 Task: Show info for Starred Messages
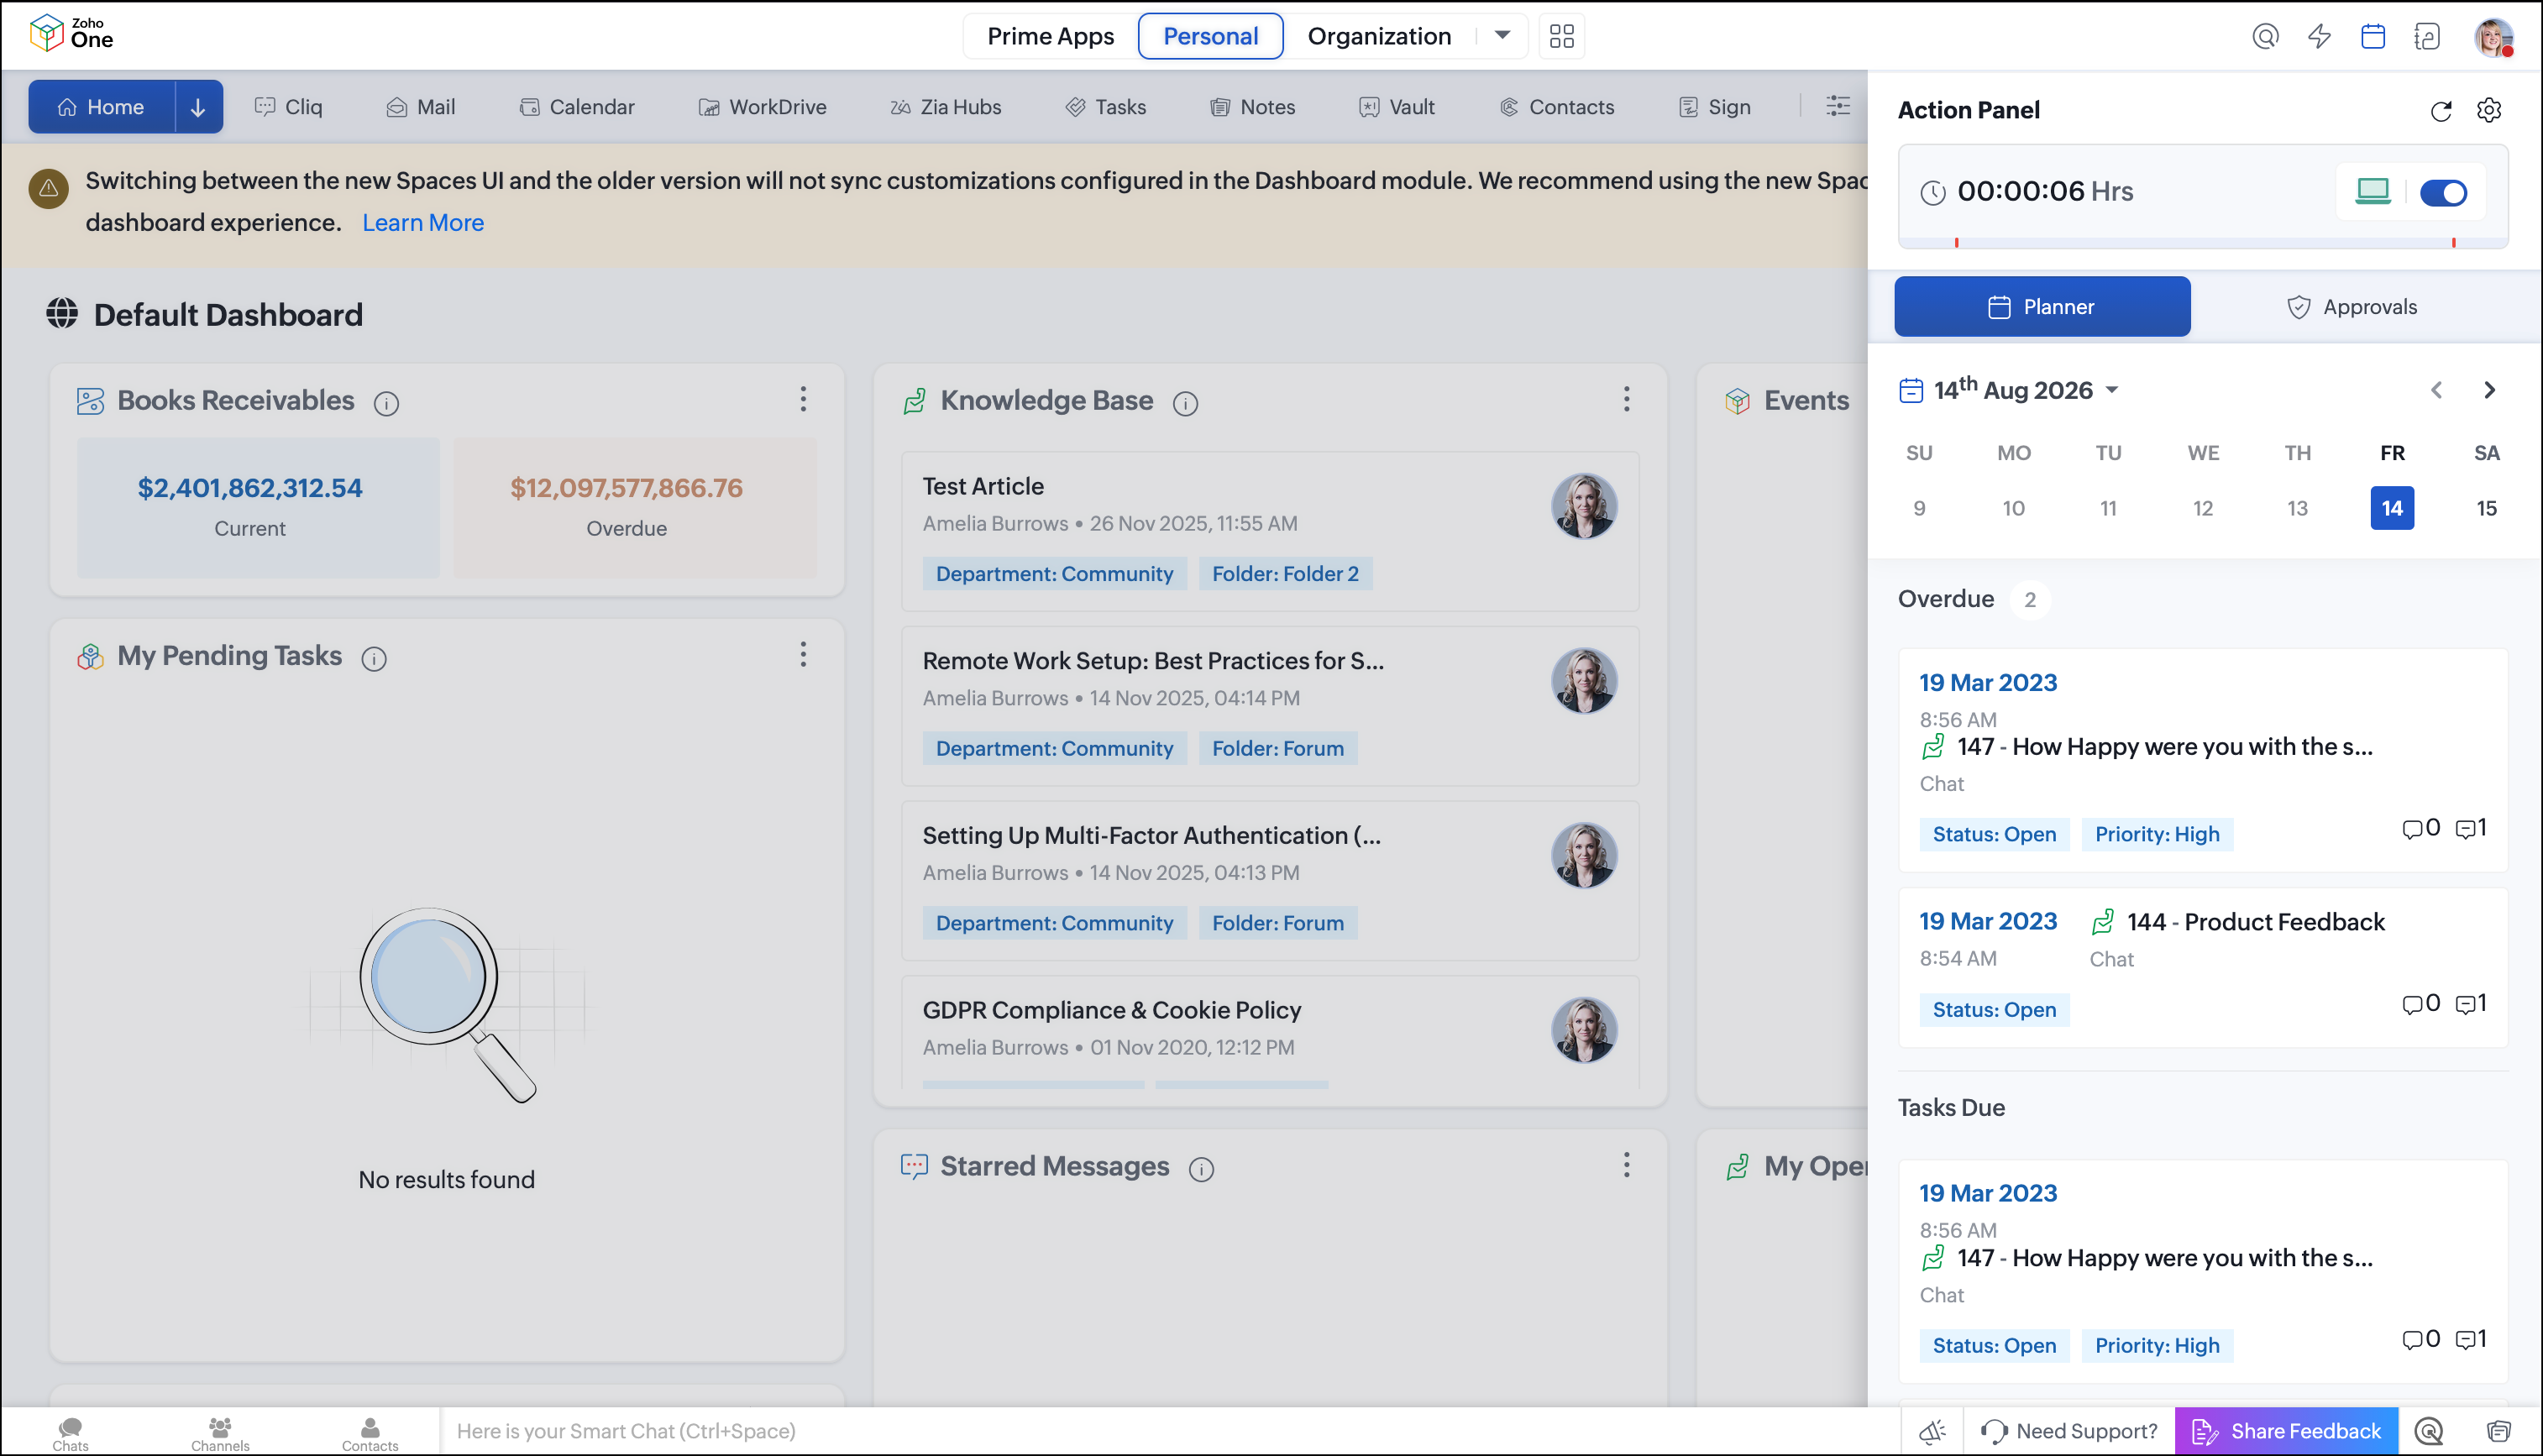(1201, 1169)
